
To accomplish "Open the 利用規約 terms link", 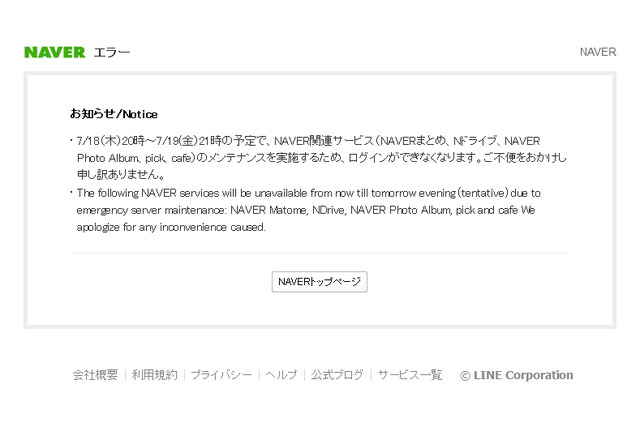I will (154, 375).
